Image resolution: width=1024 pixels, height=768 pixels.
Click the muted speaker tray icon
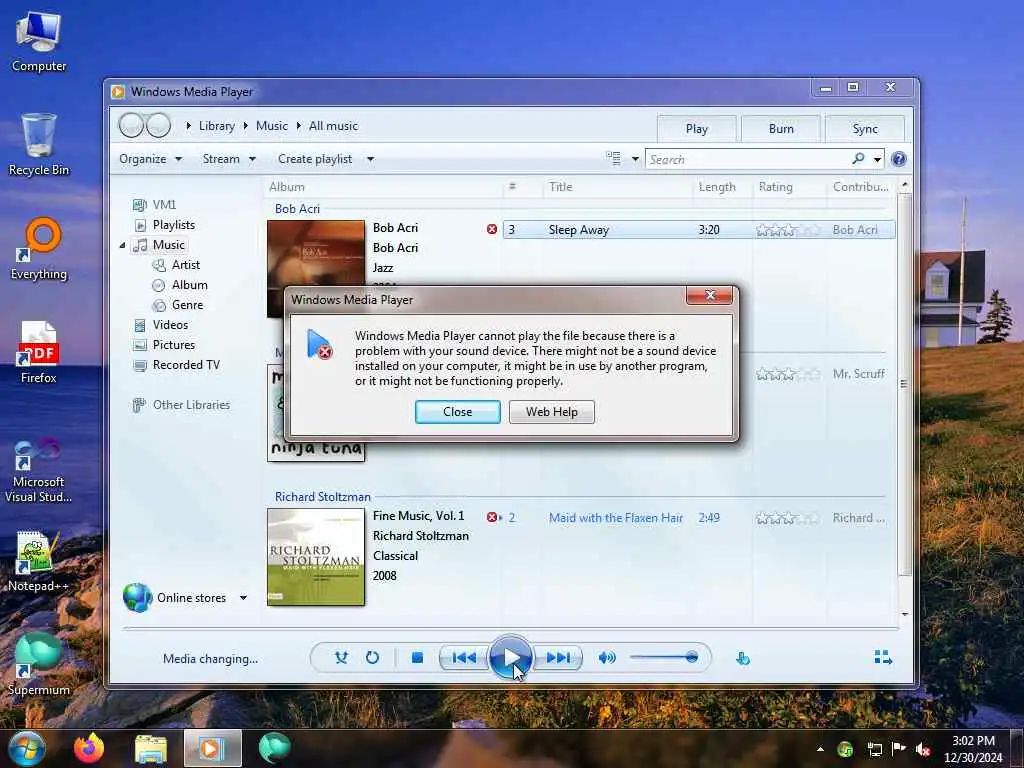pos(923,749)
